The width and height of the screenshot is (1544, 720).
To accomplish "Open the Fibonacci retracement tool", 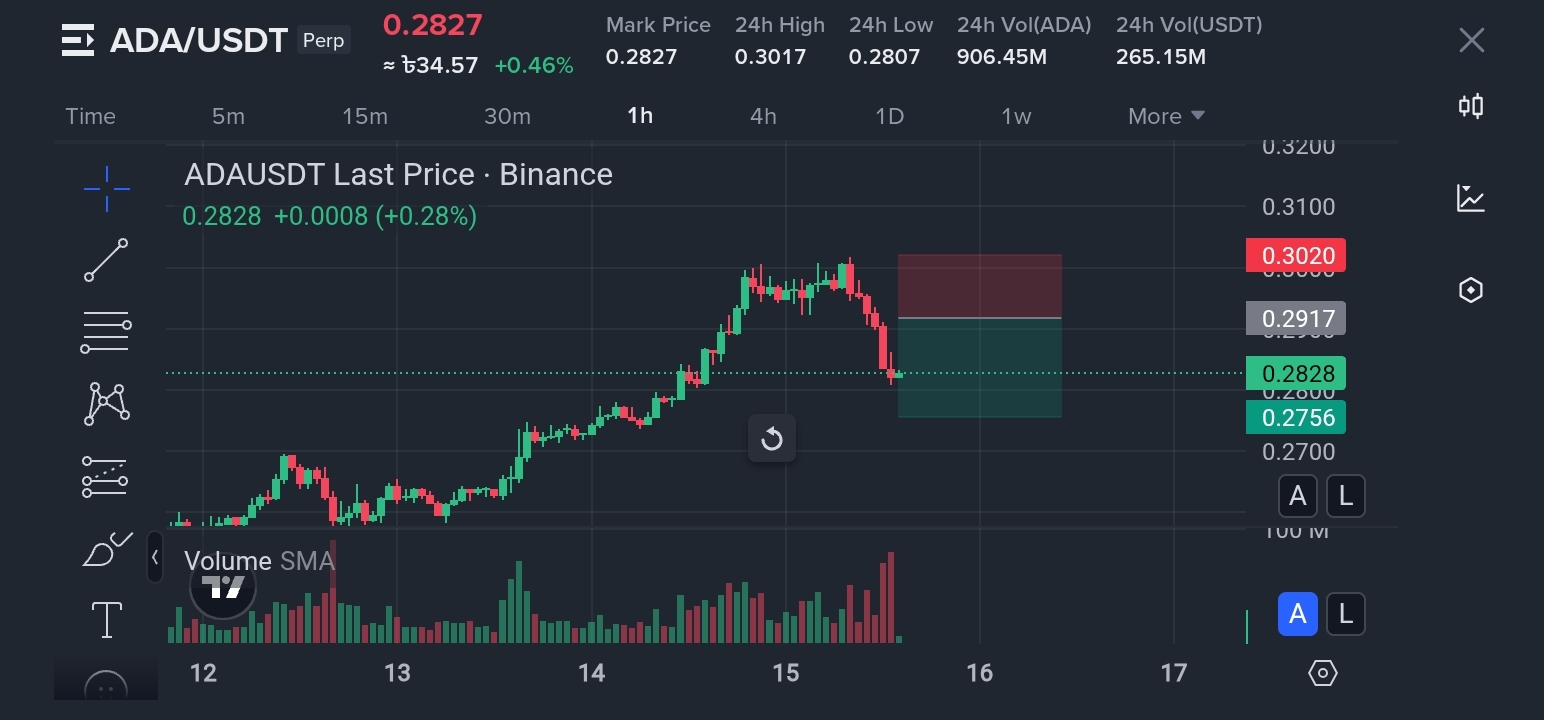I will [105, 332].
